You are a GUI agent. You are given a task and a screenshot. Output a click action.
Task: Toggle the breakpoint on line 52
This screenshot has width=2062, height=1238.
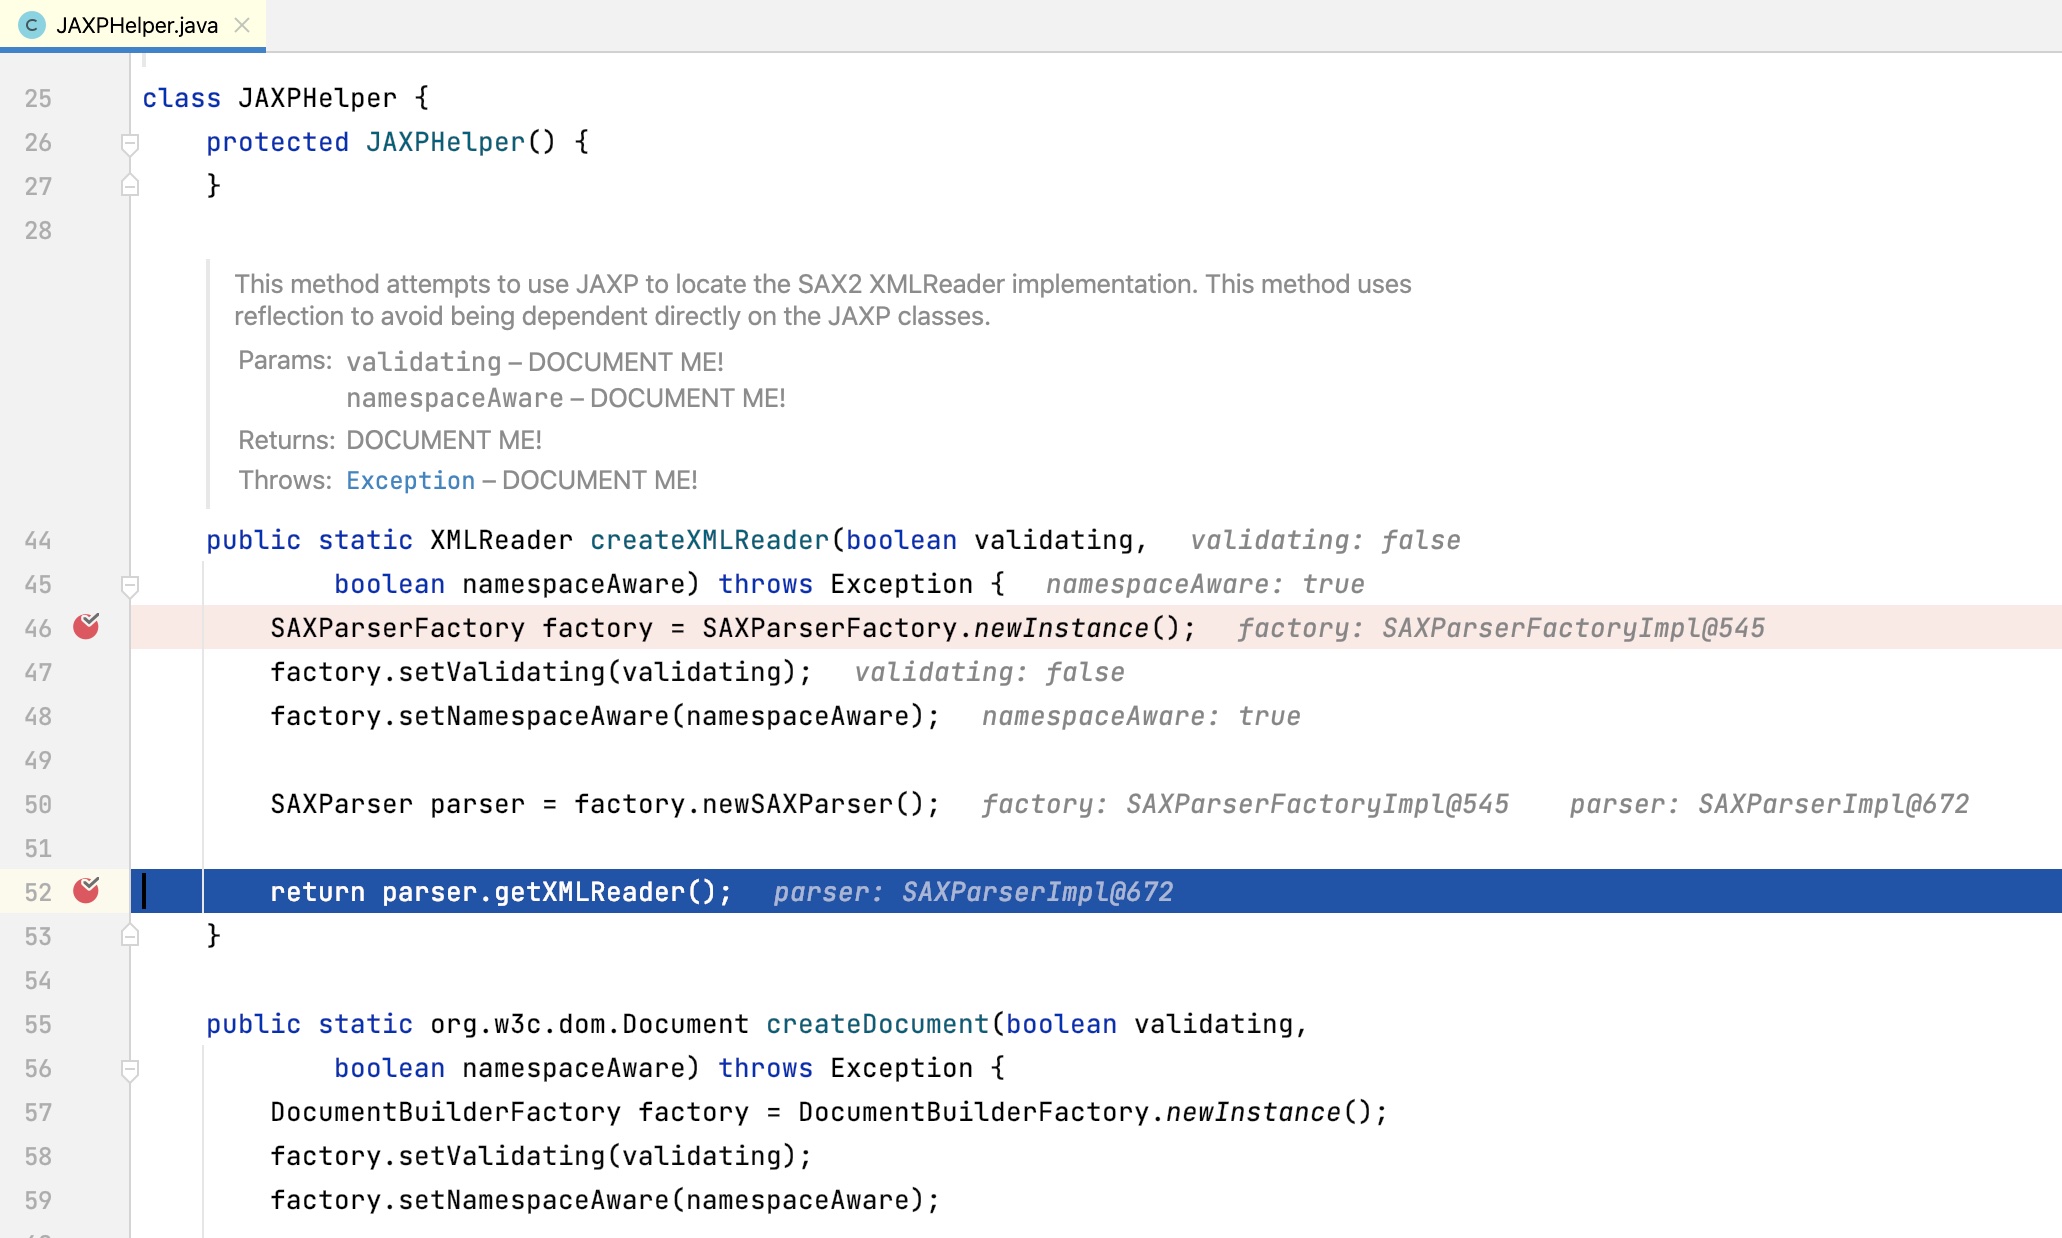tap(86, 890)
